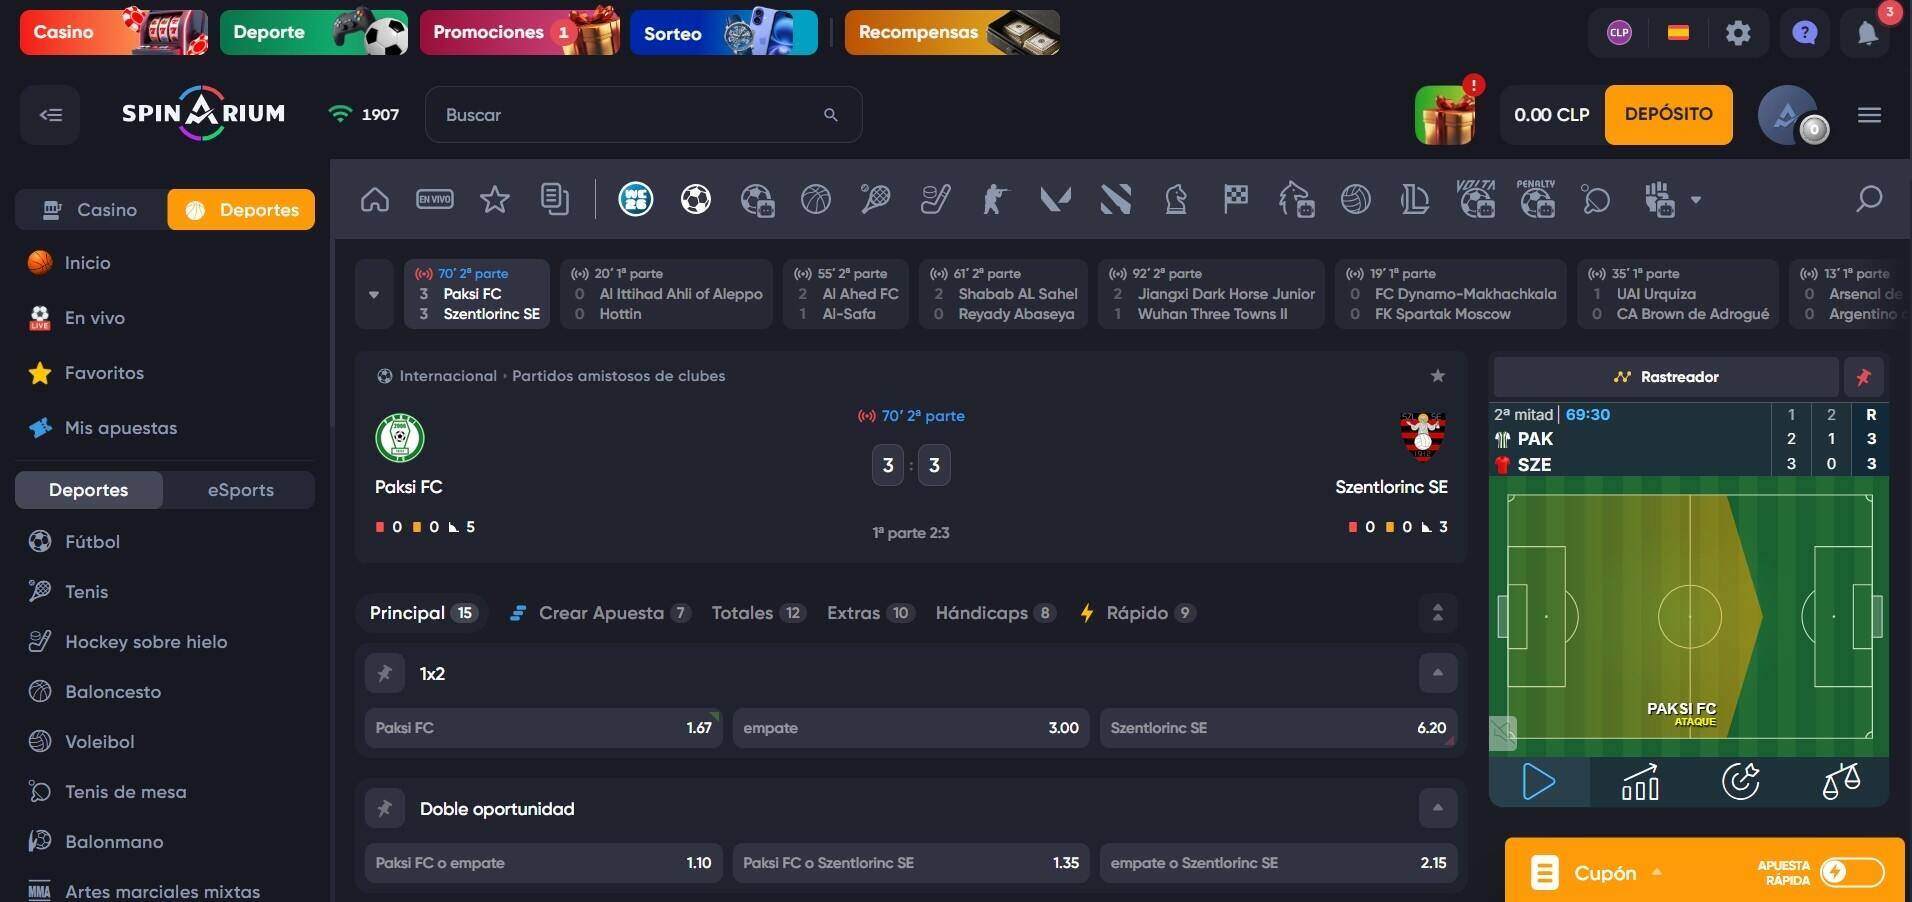Select the soccer ball sport icon
The image size is (1912, 902).
pos(696,200)
